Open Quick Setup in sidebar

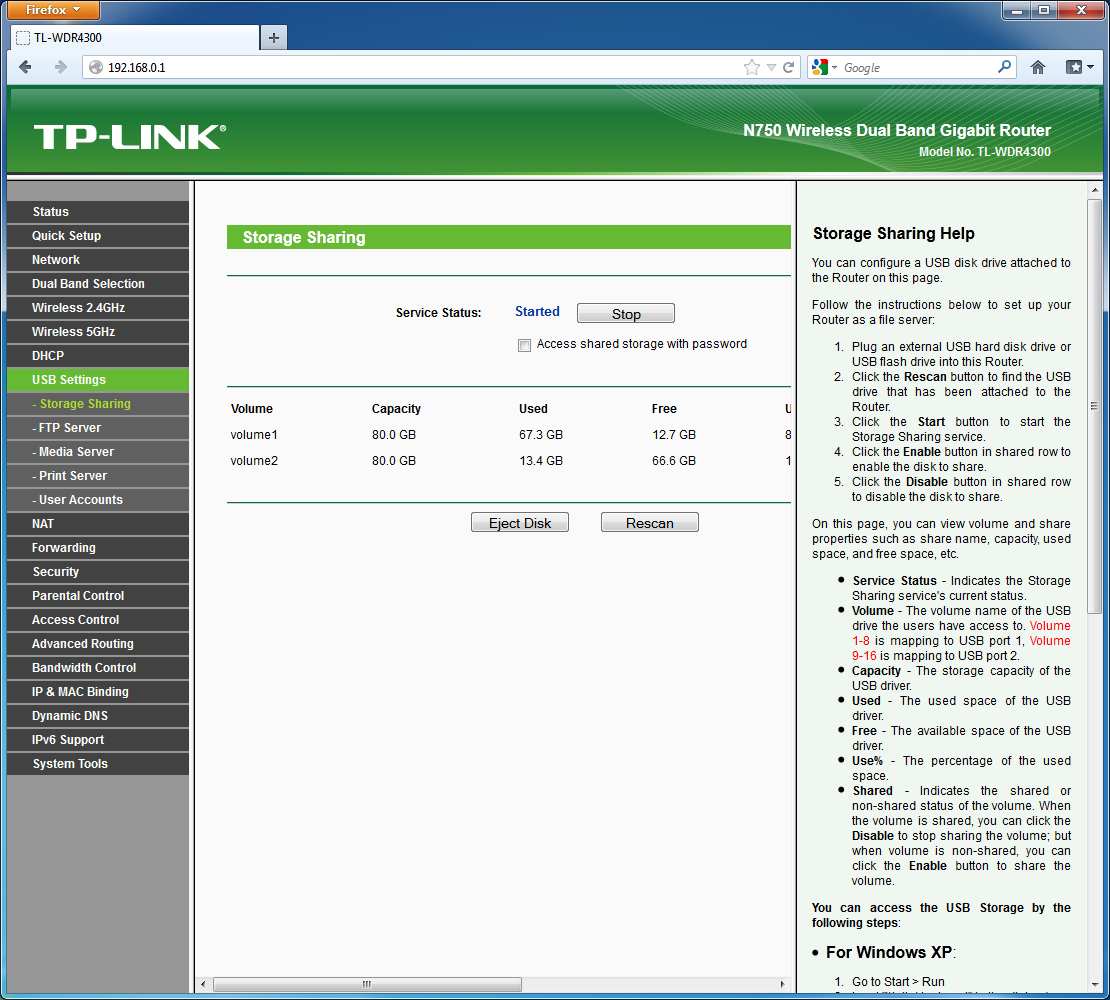click(98, 236)
